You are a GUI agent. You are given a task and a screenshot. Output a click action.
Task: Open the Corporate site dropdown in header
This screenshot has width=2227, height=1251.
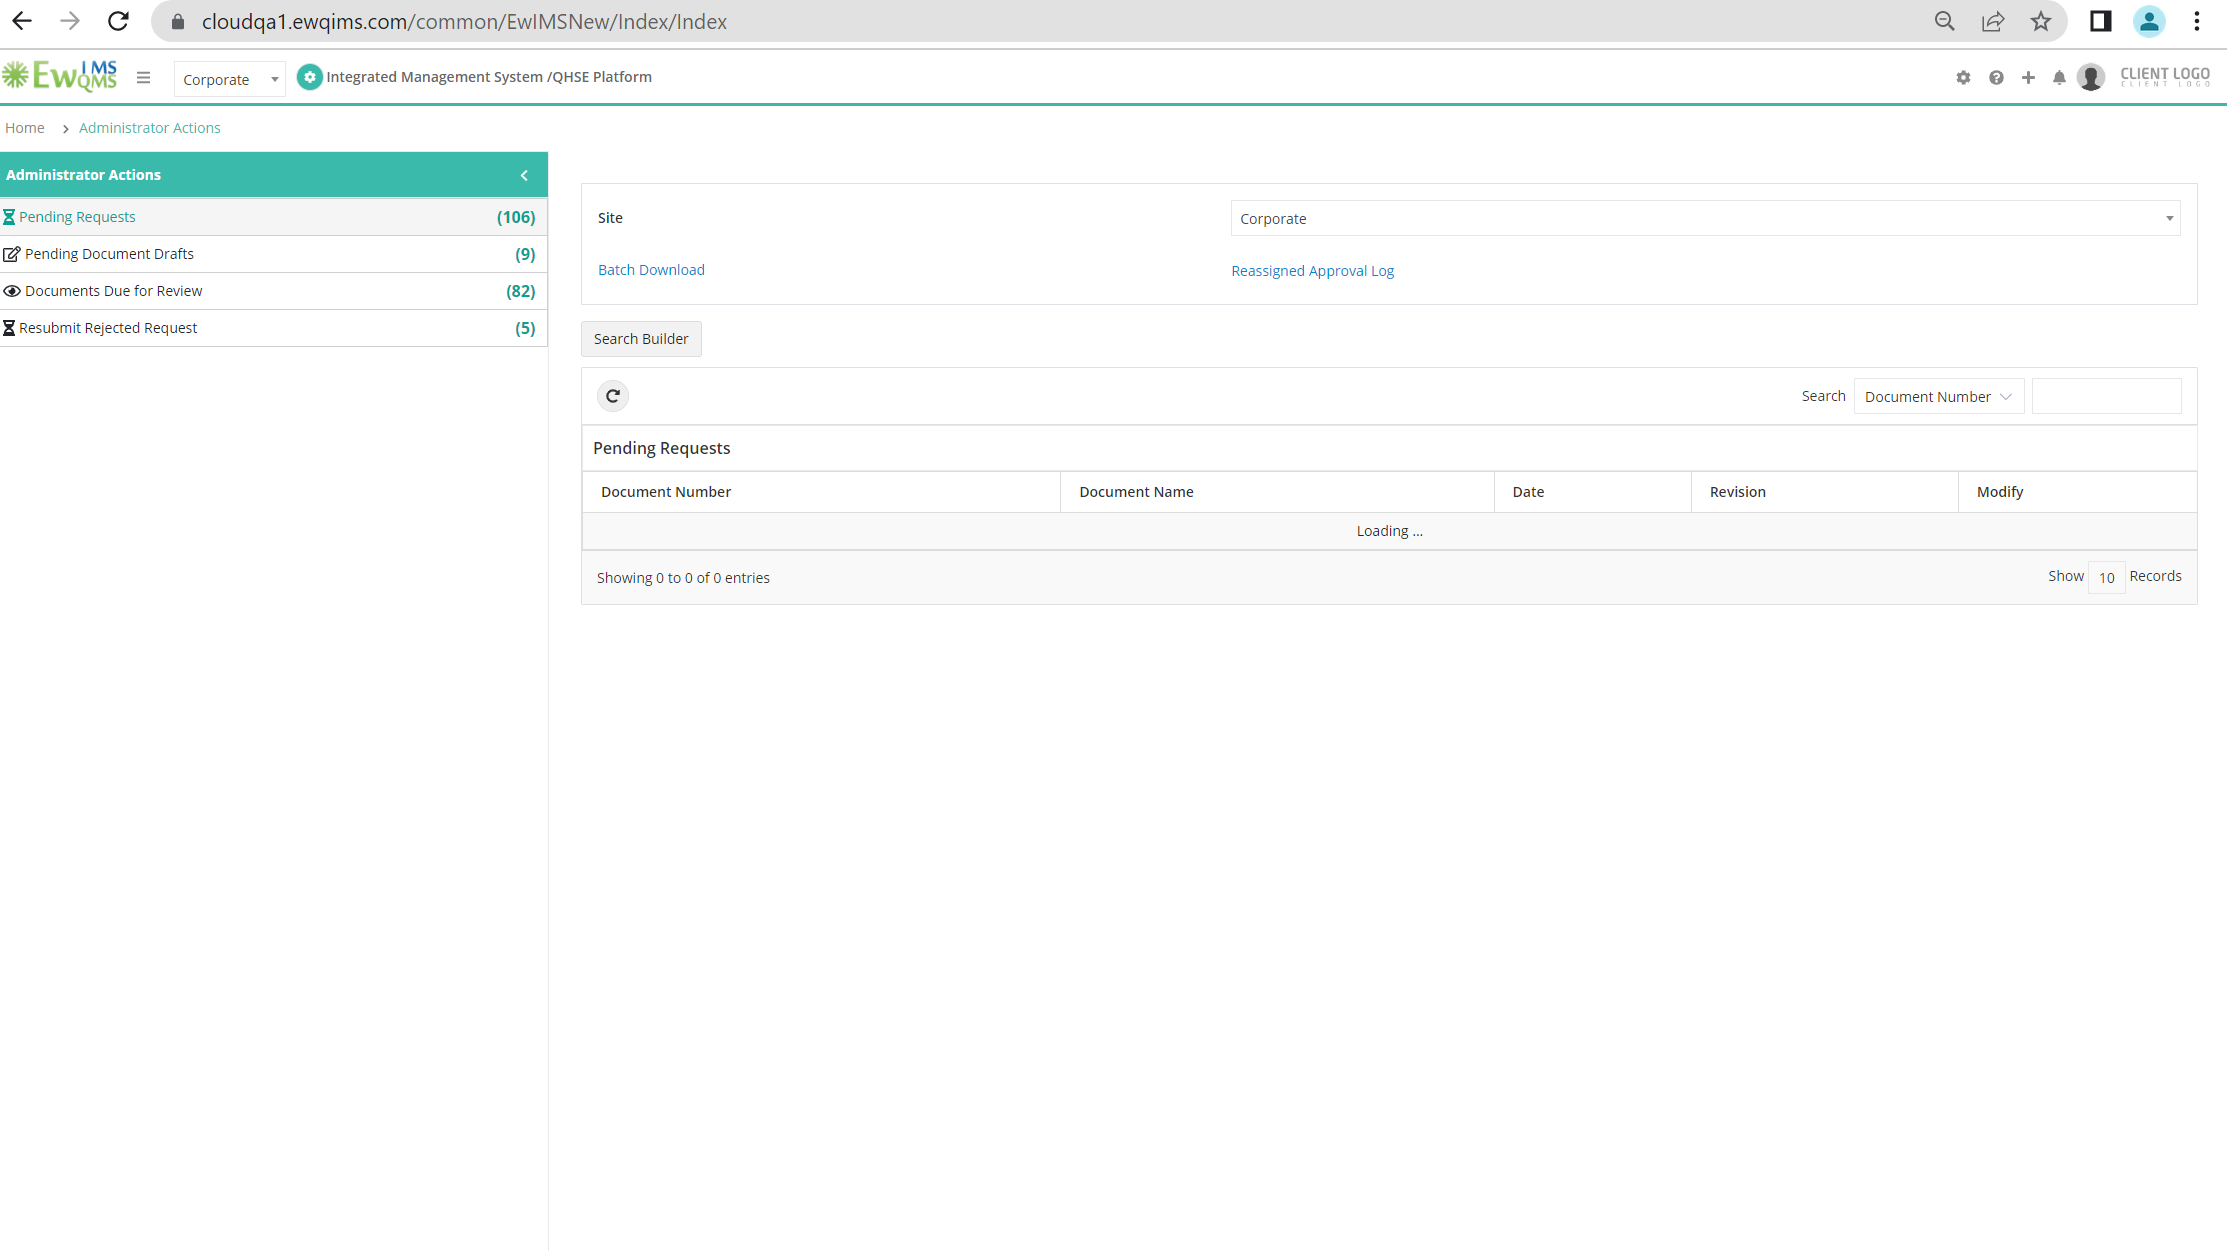230,79
